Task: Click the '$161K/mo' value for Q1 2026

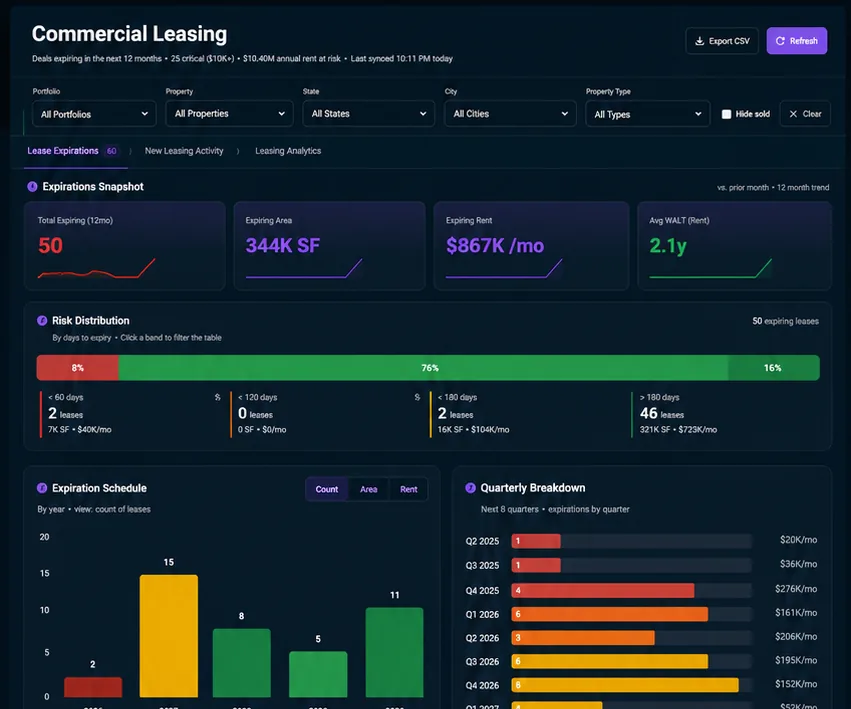Action: (x=796, y=612)
